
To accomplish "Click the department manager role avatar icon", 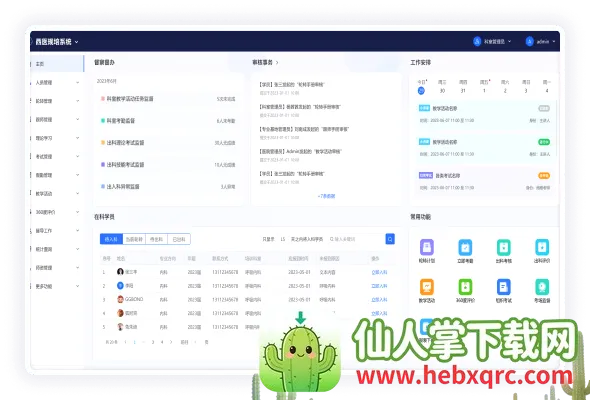I will pos(477,41).
